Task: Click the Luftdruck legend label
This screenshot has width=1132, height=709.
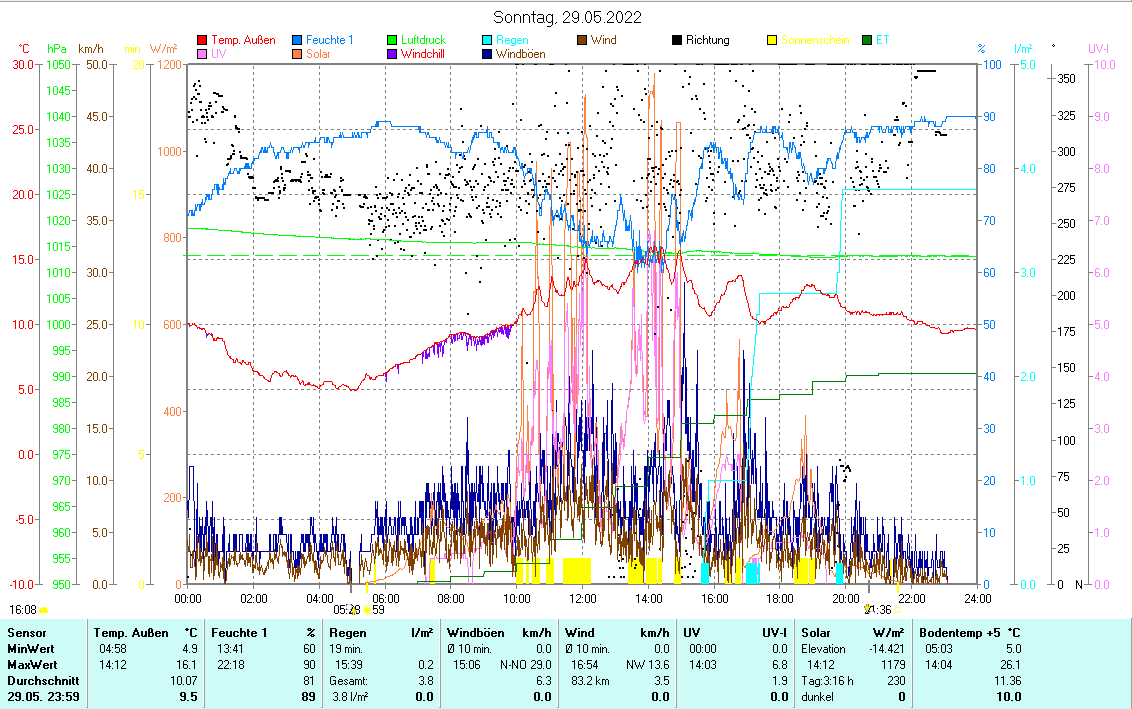Action: (423, 40)
